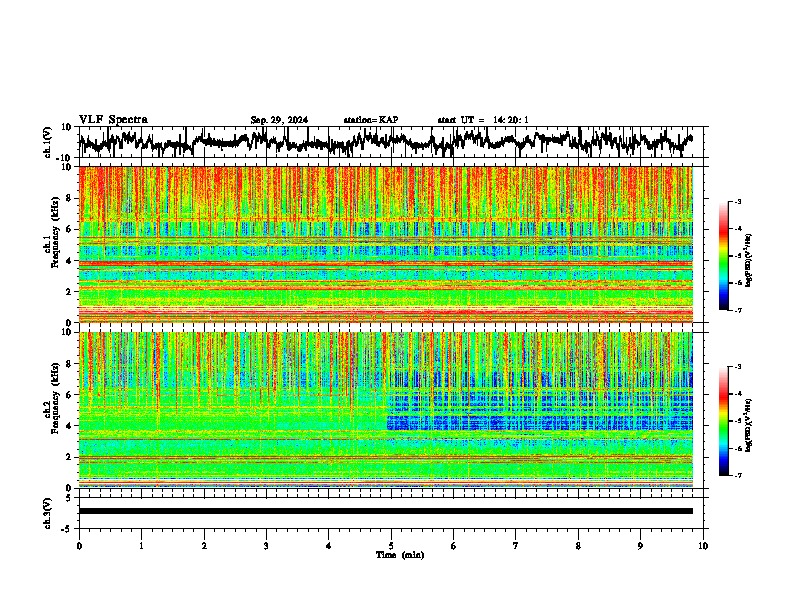This screenshot has width=792, height=612.
Task: Click the "0" tick on Time axis
Action: (x=79, y=546)
